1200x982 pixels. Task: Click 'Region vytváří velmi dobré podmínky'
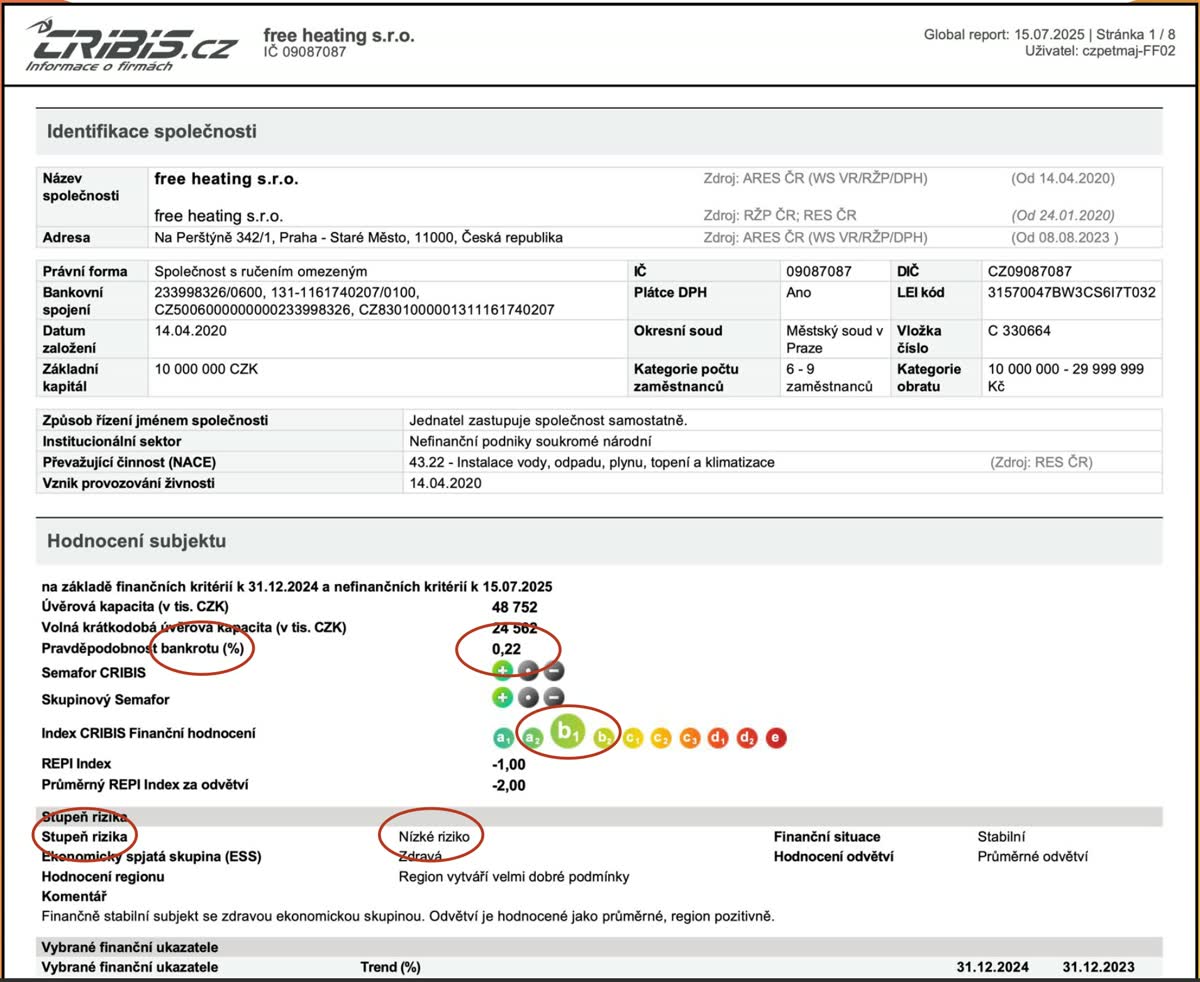point(514,876)
